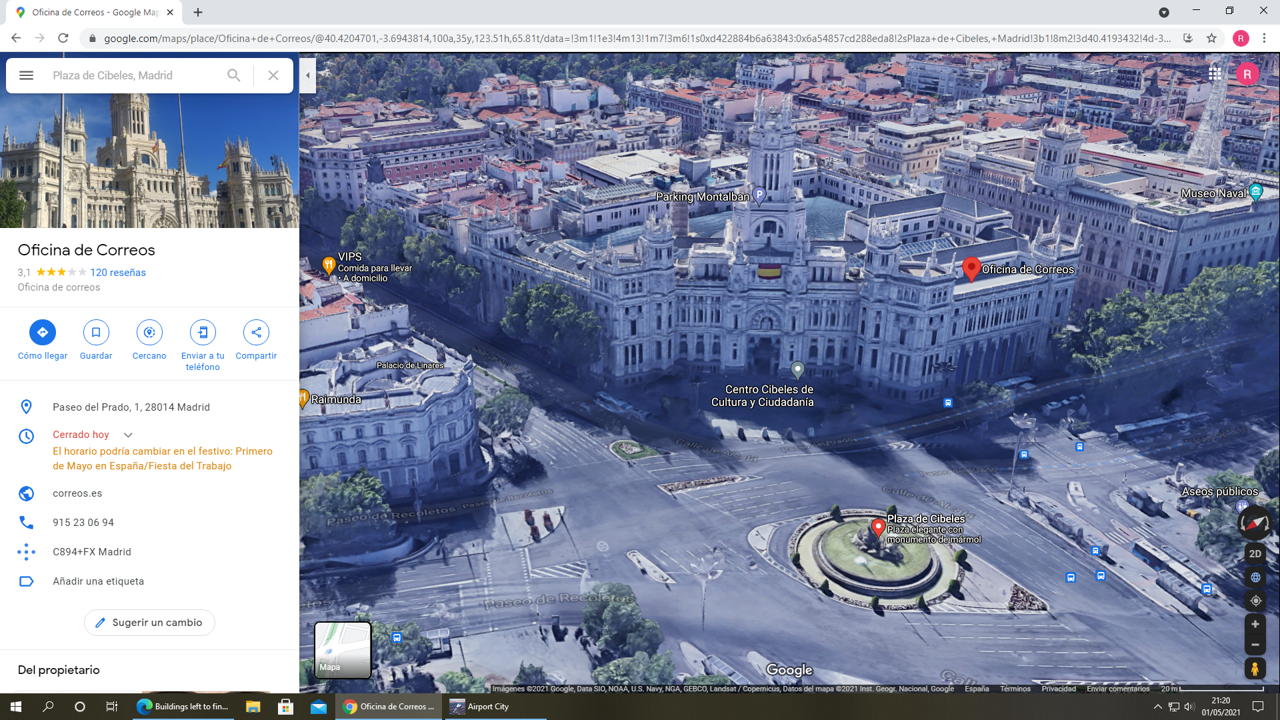
Task: Click the Palacio de Linares label
Action: [410, 365]
